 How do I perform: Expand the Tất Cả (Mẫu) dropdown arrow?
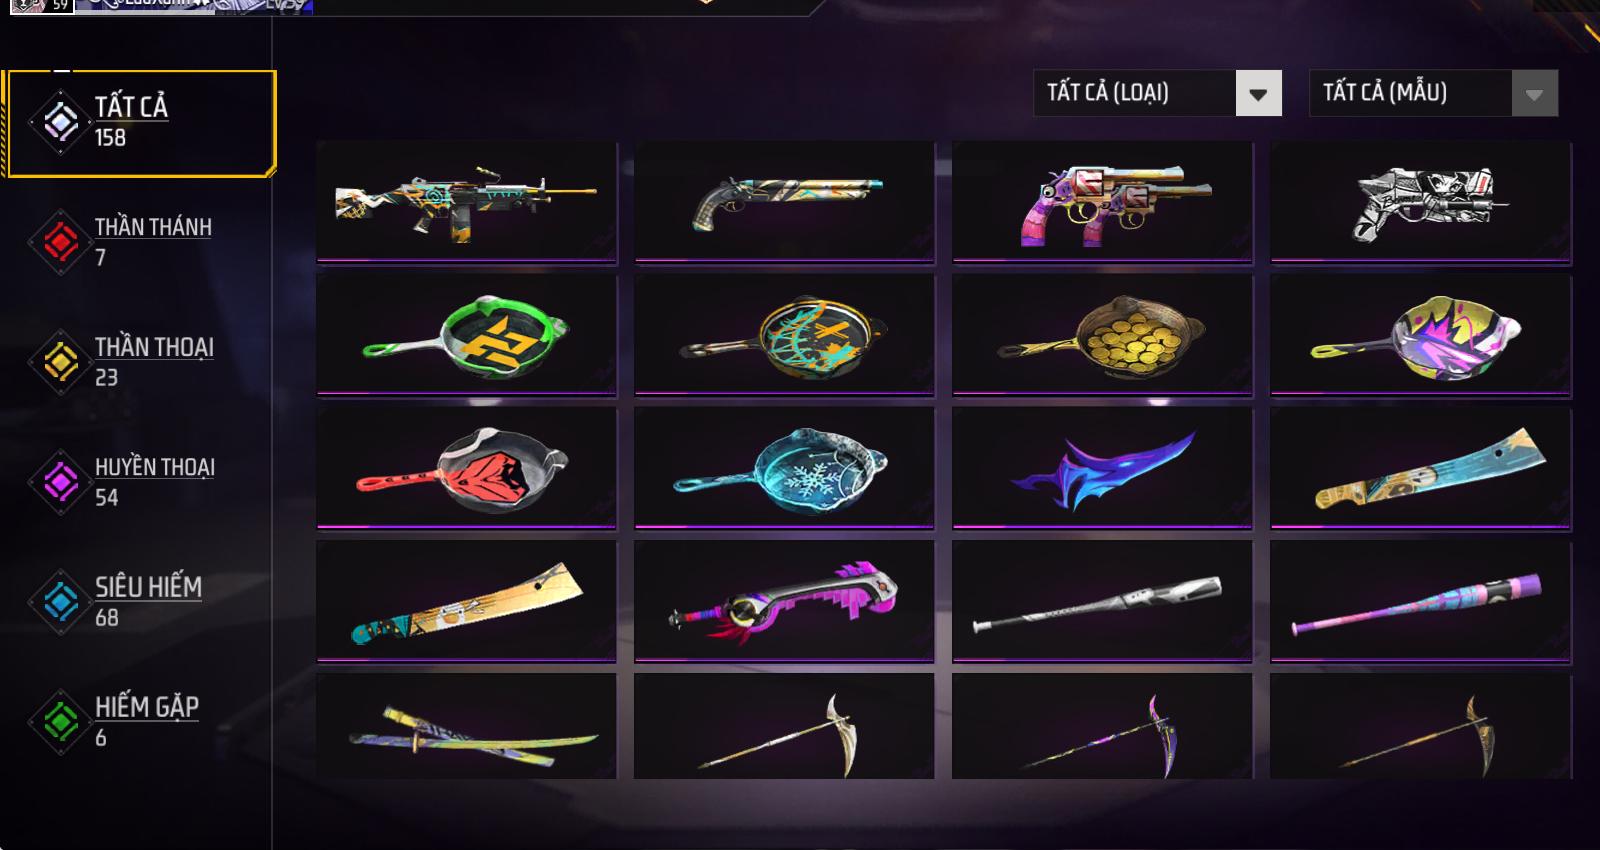[1534, 94]
